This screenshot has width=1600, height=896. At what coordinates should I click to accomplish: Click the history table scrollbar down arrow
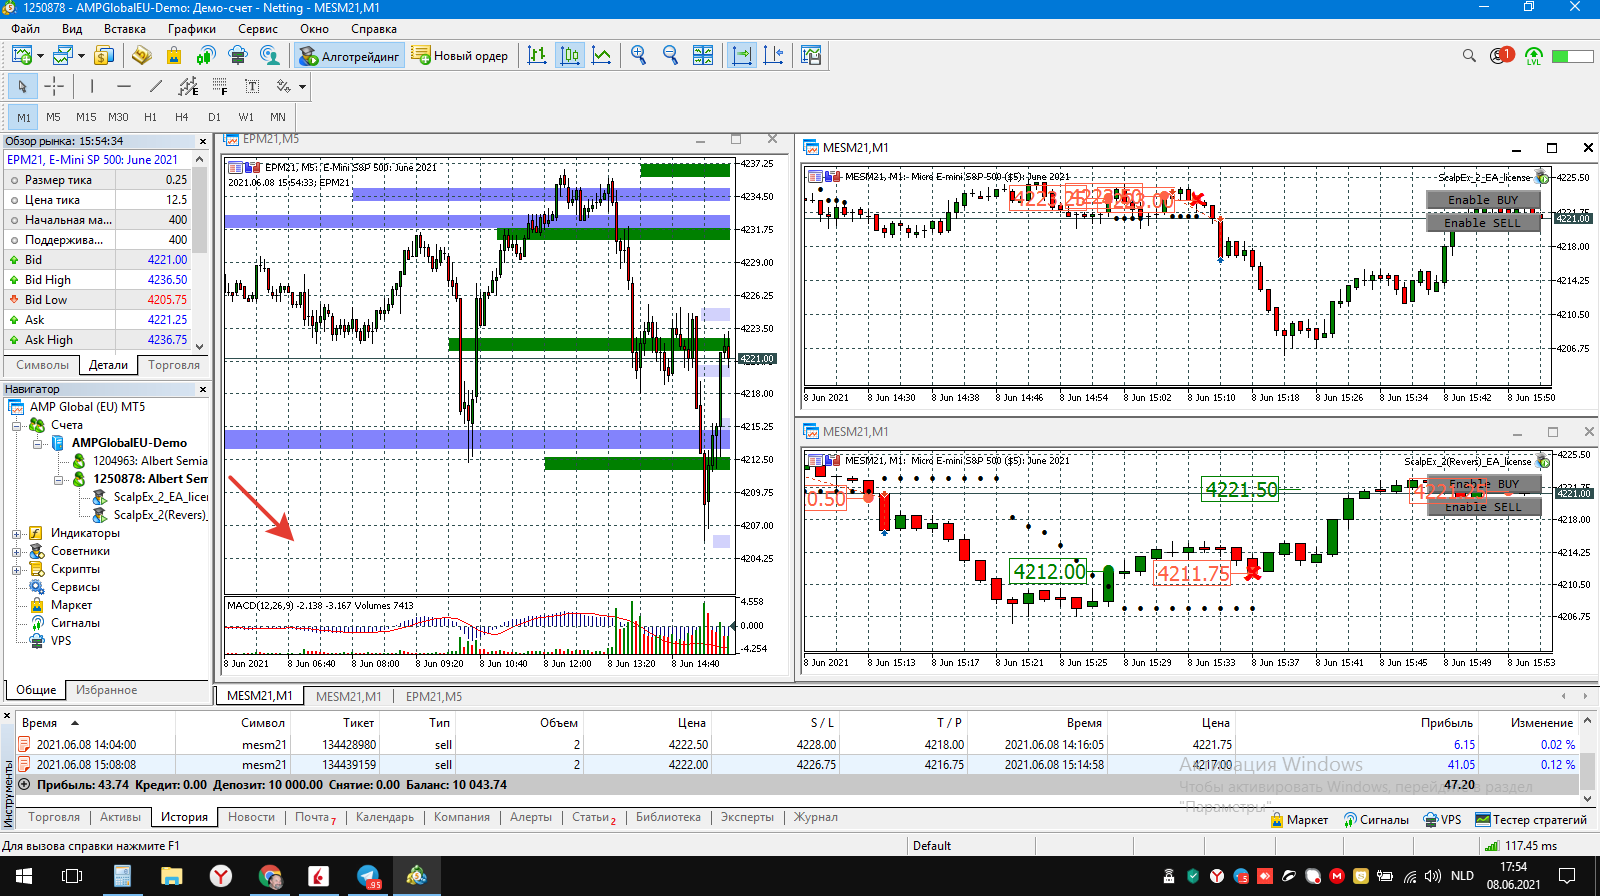point(1588,799)
